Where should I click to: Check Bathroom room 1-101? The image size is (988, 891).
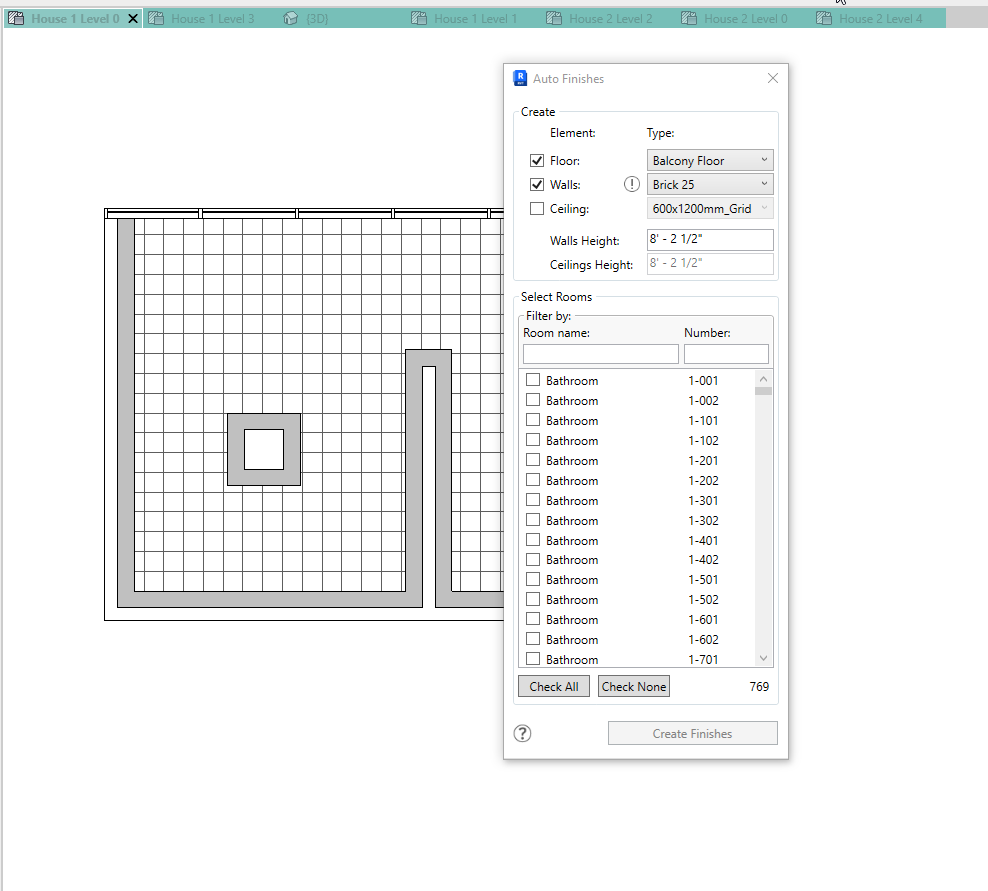tap(533, 420)
